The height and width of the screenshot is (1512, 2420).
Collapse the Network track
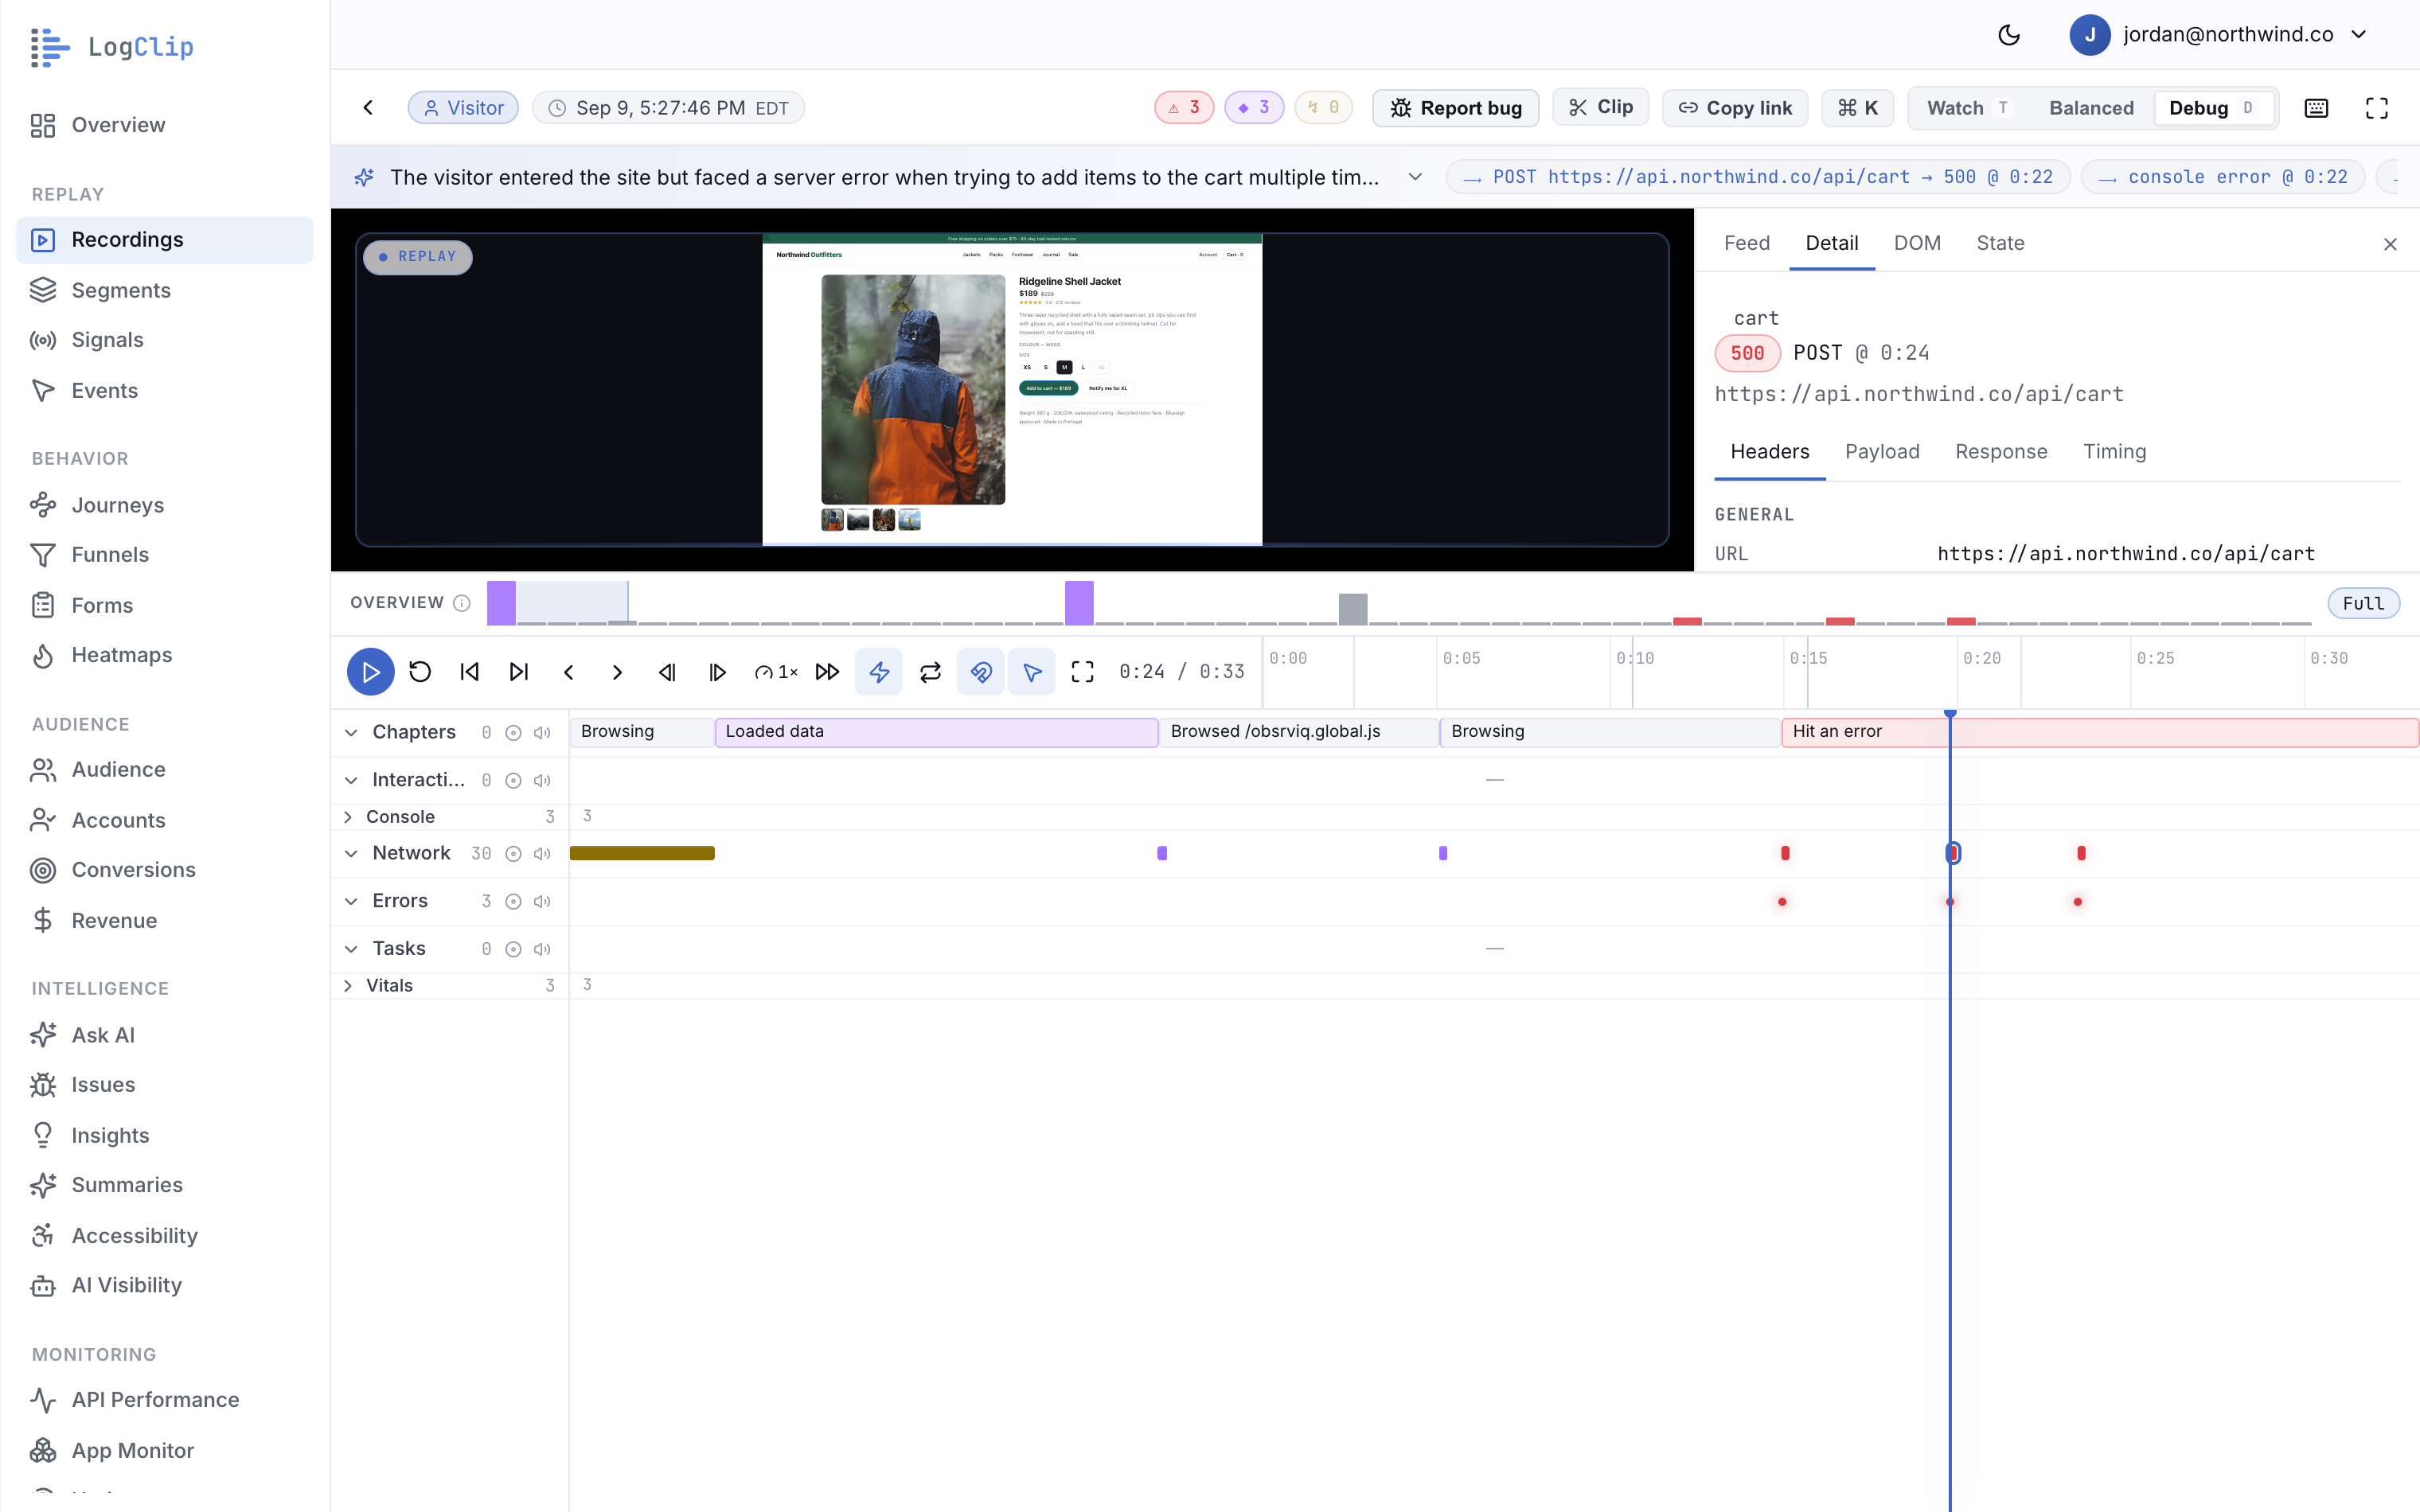(x=351, y=854)
